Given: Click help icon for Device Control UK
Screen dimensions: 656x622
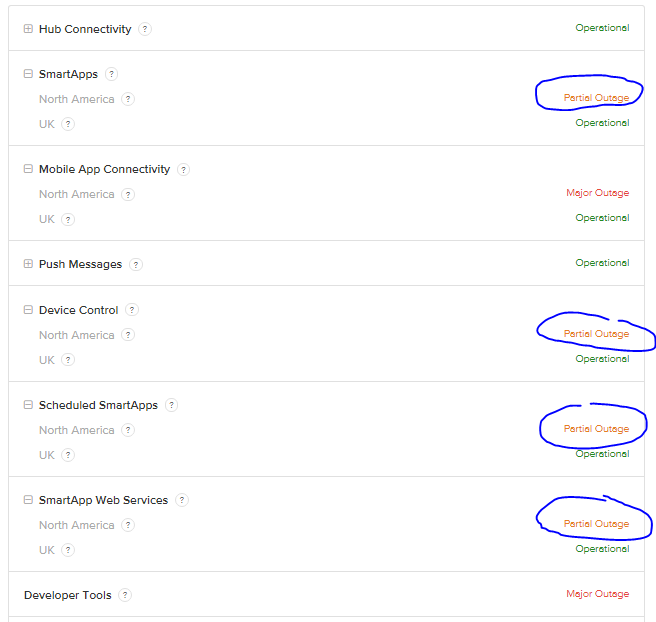Looking at the screenshot, I should (x=68, y=360).
